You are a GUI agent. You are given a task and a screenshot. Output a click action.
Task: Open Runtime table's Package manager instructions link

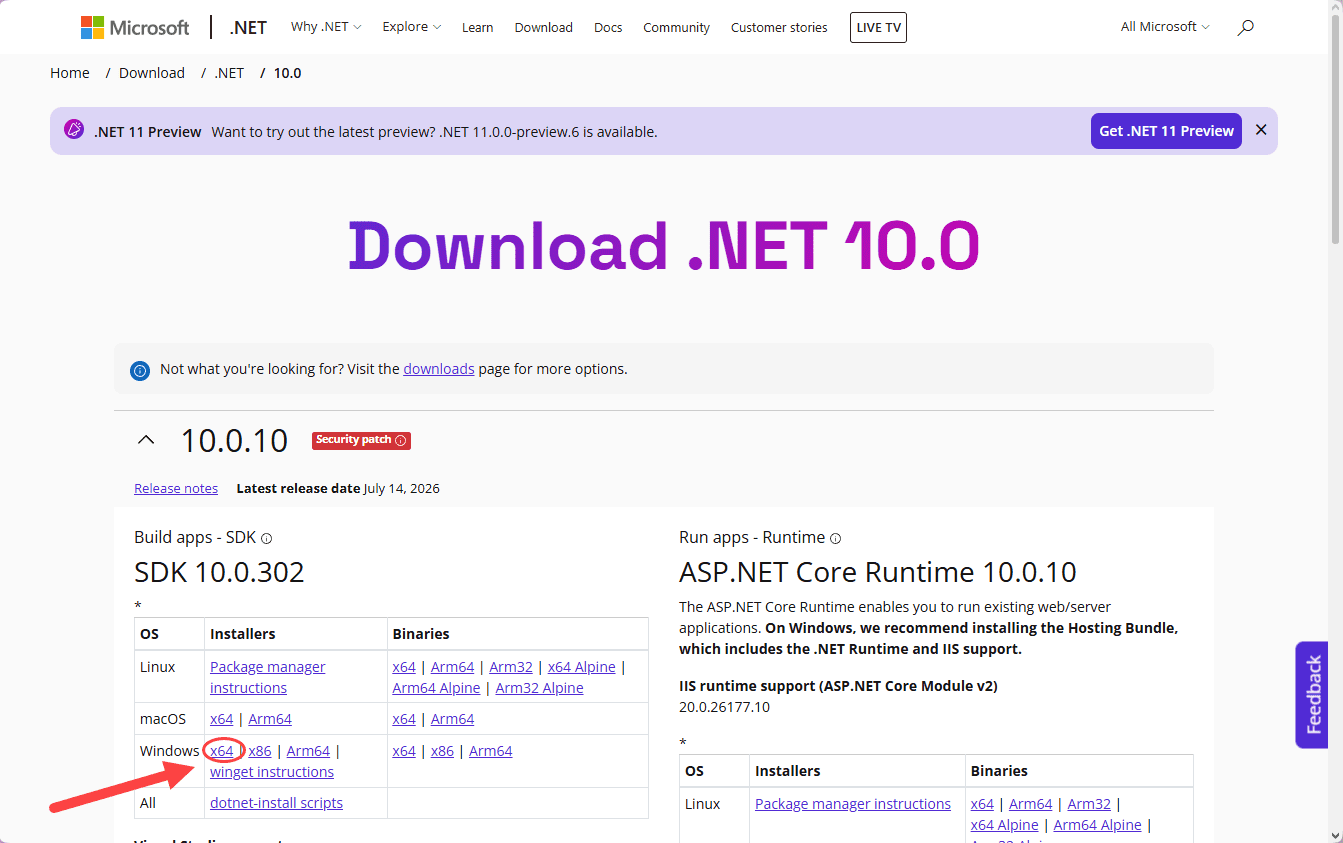pos(853,804)
